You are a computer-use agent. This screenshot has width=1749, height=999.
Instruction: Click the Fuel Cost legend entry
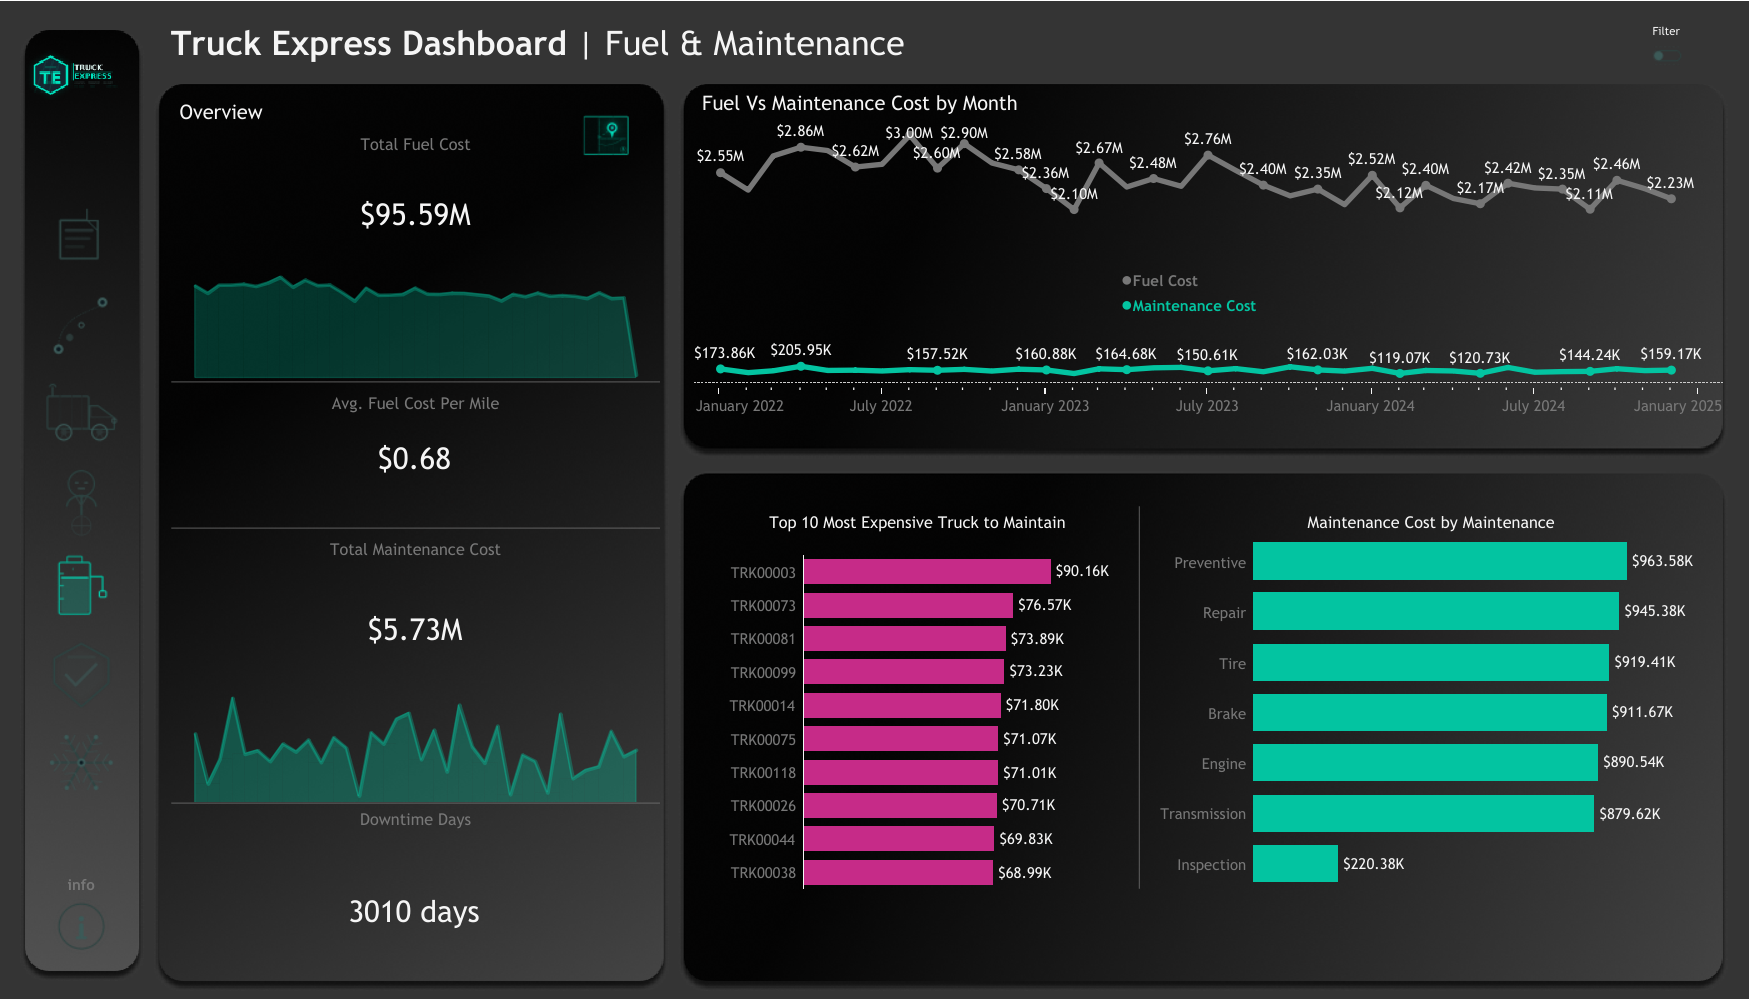click(x=1159, y=281)
